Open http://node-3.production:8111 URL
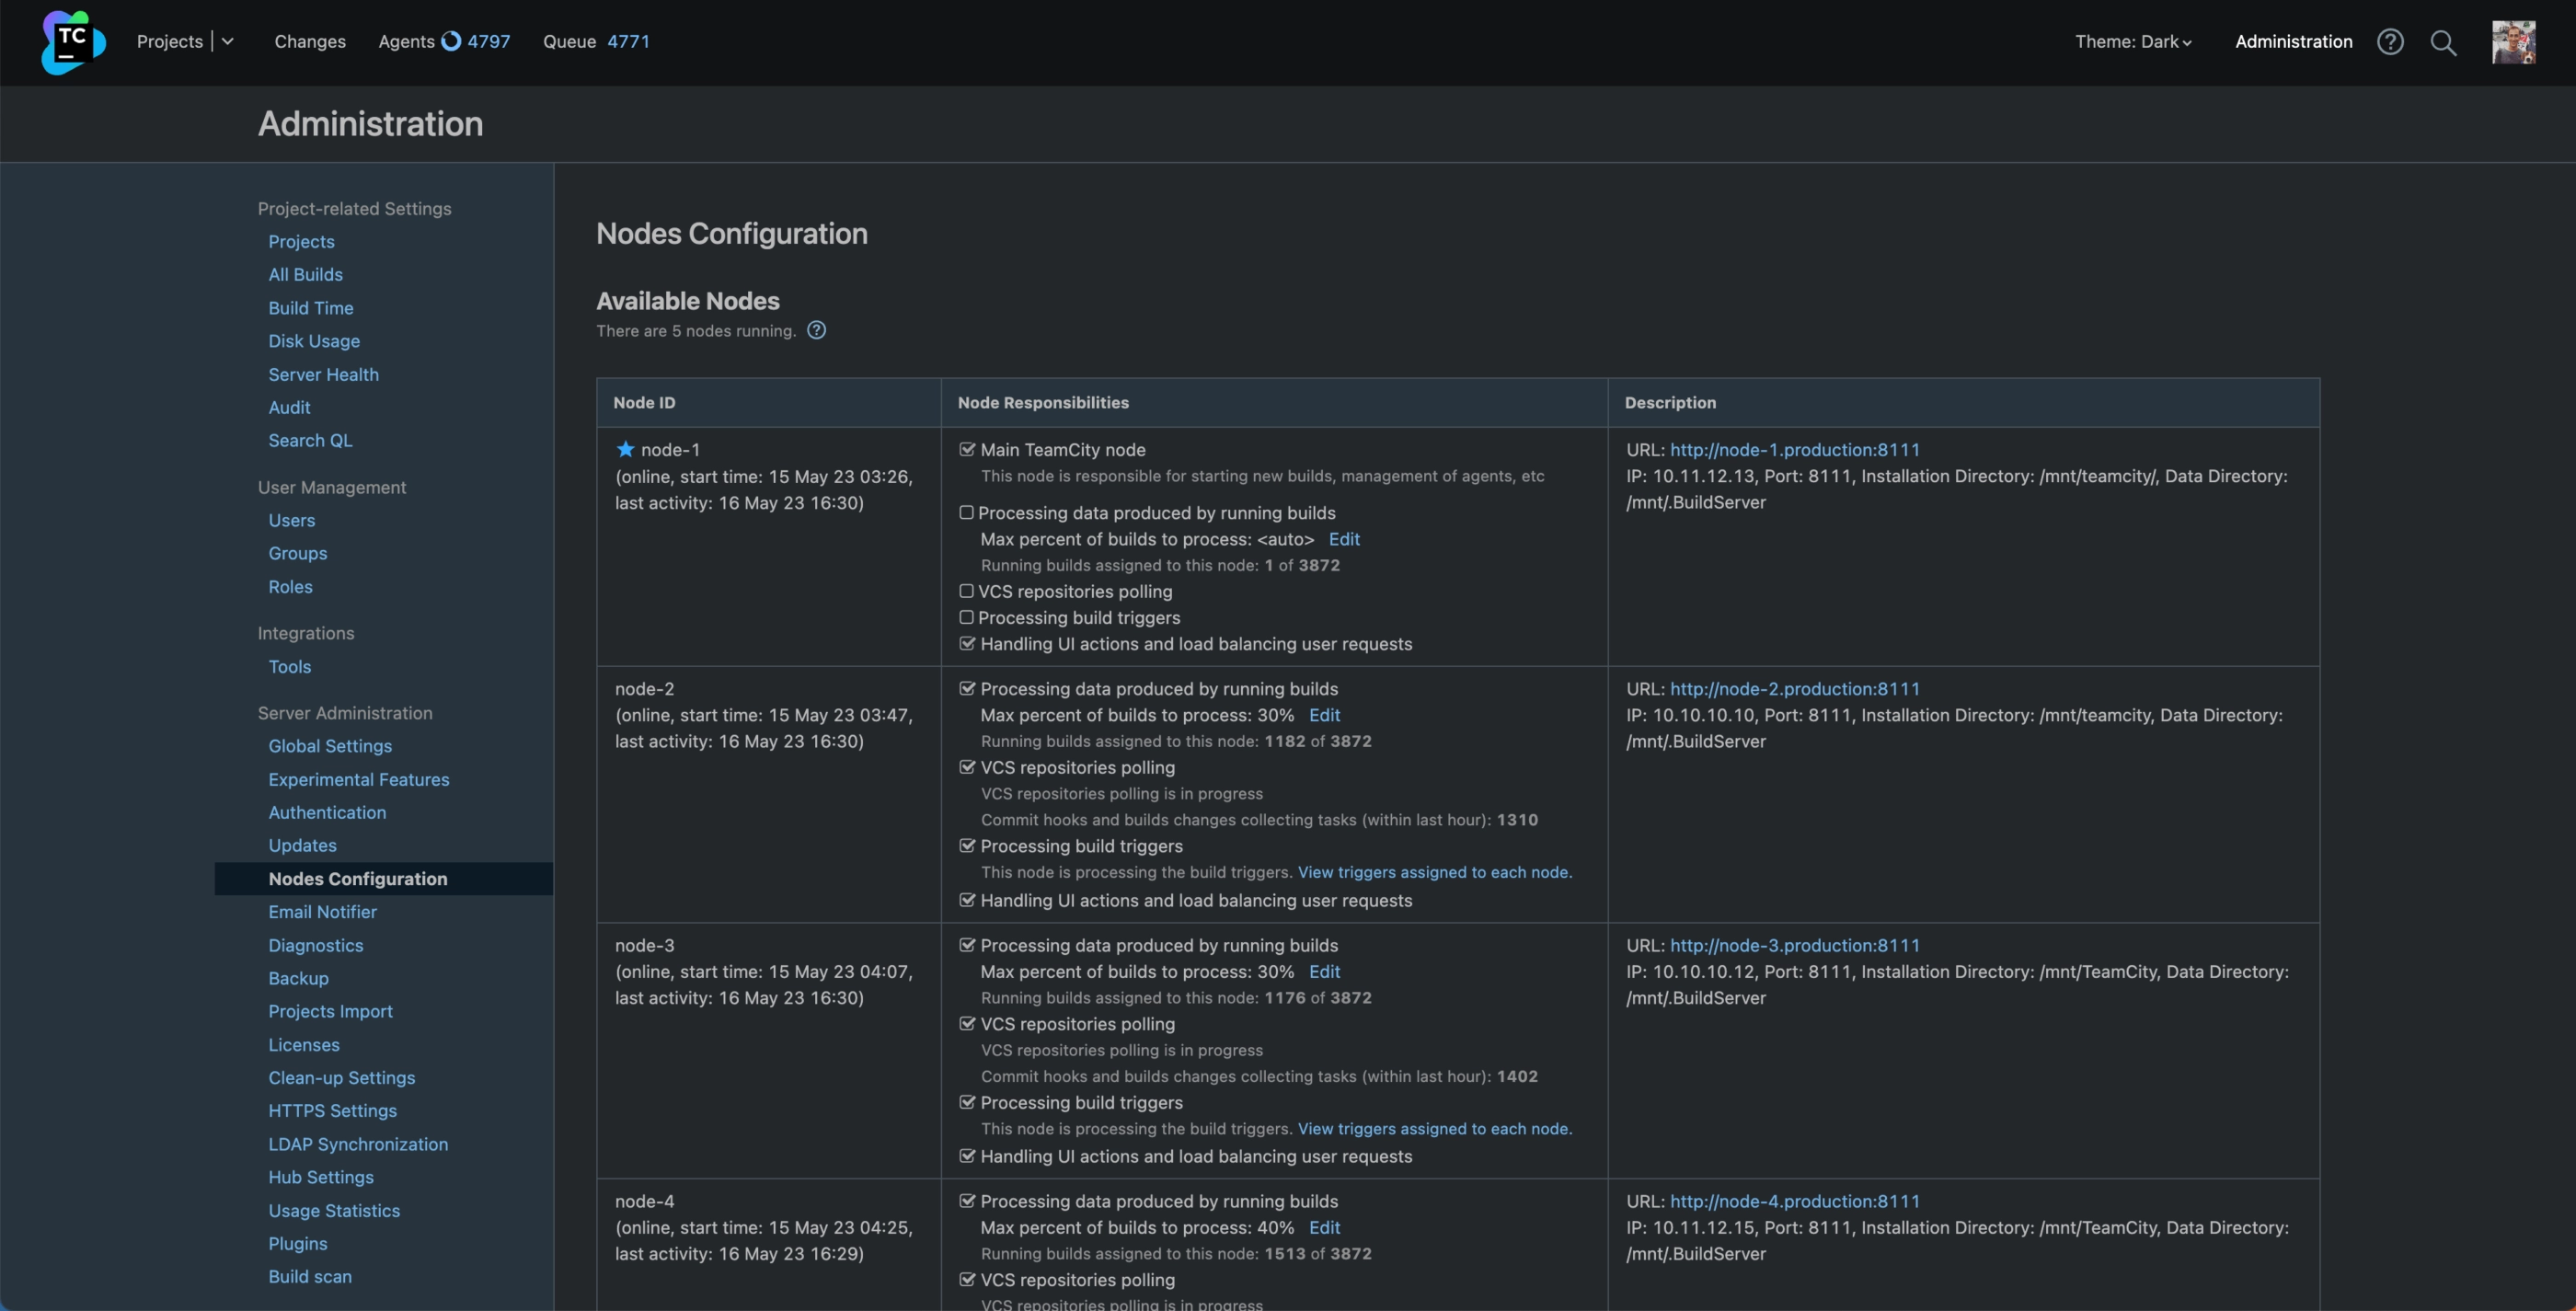This screenshot has height=1311, width=2576. coord(1795,945)
